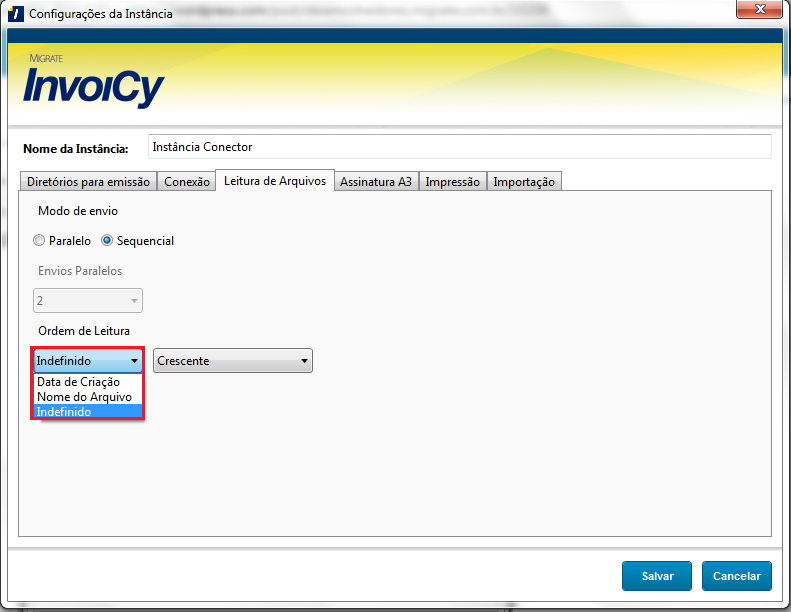Choose the Sequencial send mode
The image size is (791, 612).
click(x=108, y=241)
